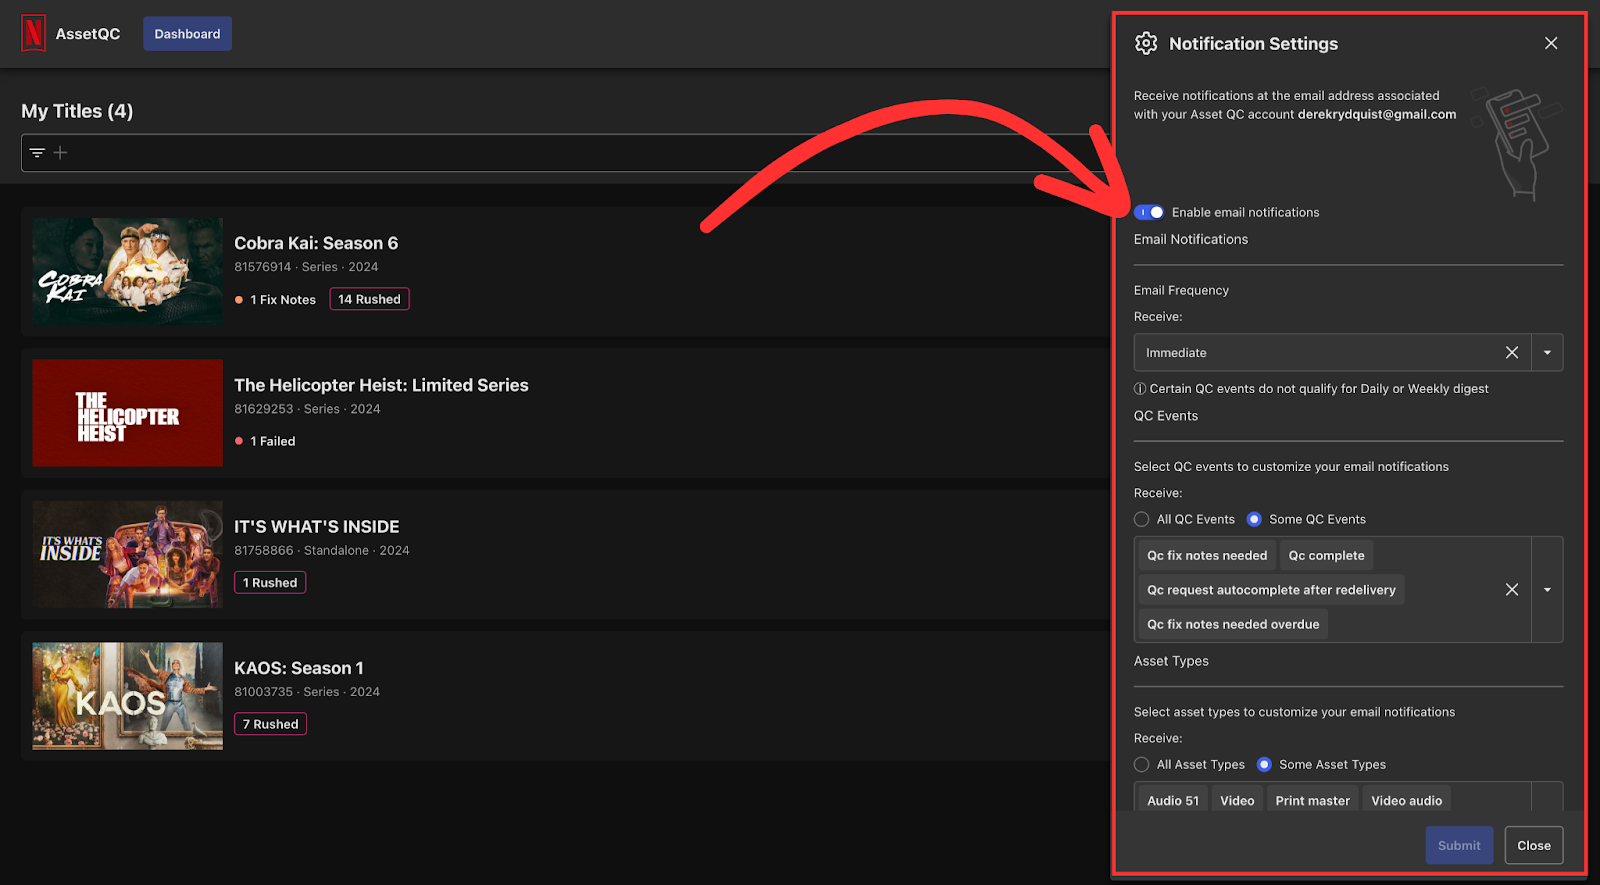1600x885 pixels.
Task: Click The Helicopter Heist: Limited Series title
Action: [x=381, y=385]
